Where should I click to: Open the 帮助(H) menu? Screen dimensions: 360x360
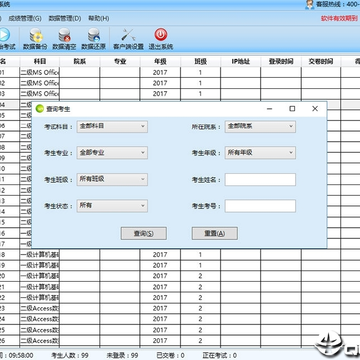pos(99,18)
